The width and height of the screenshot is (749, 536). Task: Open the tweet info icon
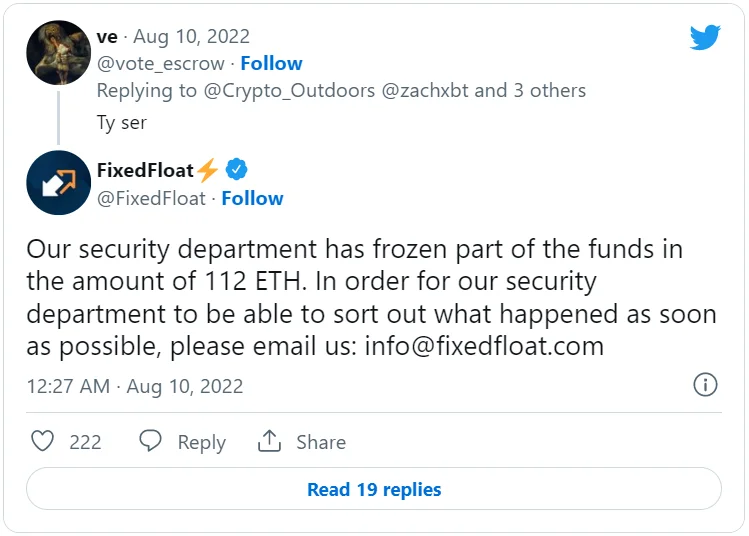click(705, 385)
